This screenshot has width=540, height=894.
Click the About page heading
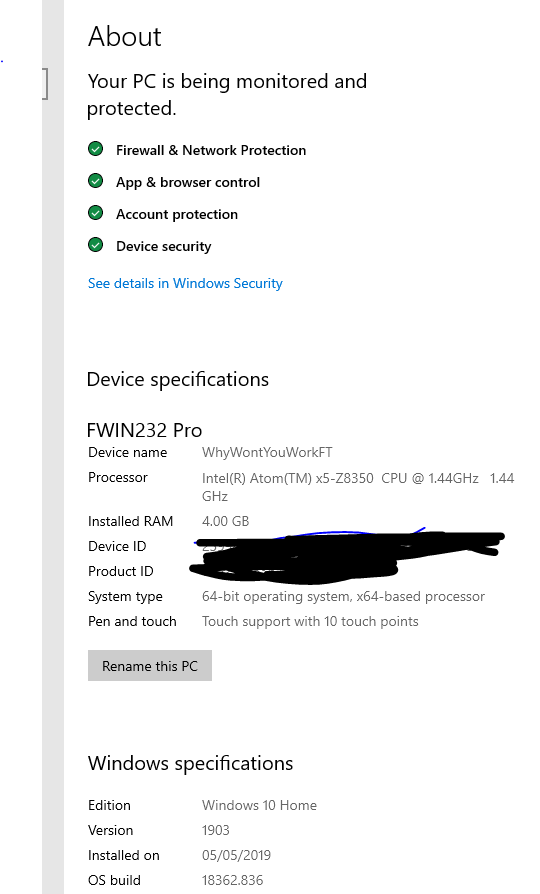coord(125,36)
